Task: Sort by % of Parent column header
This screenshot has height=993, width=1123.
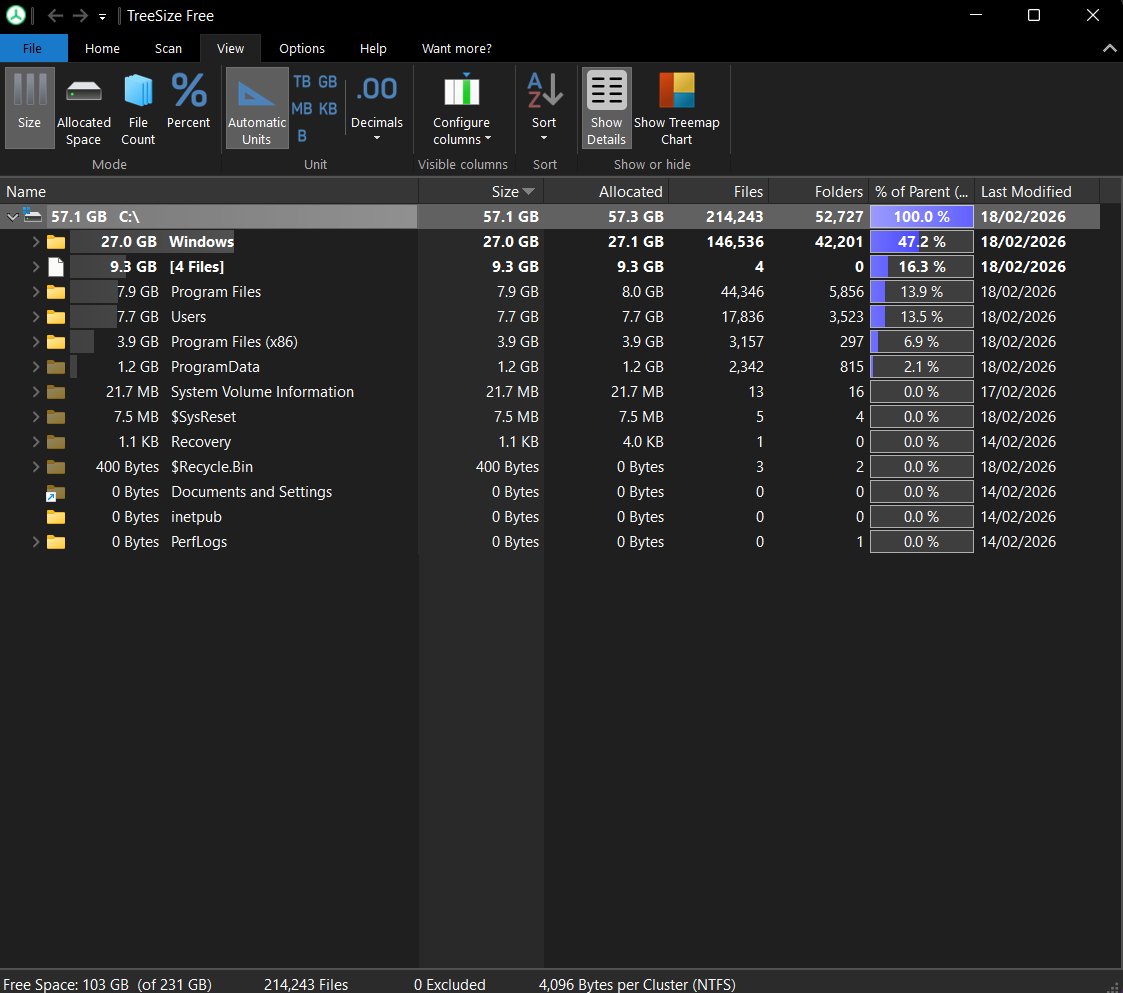Action: pyautogui.click(x=922, y=191)
